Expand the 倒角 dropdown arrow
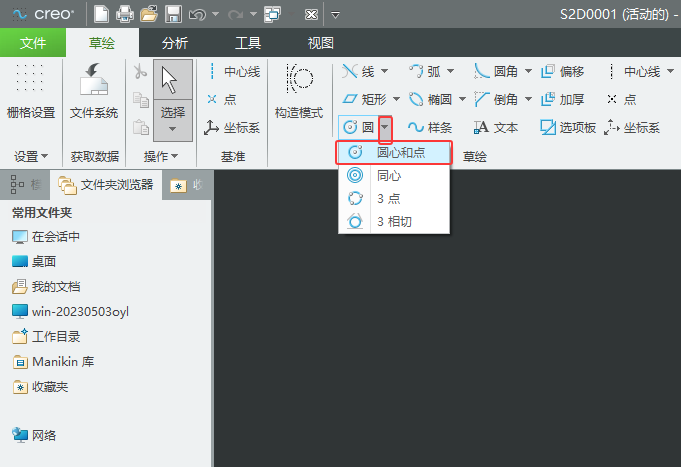 click(x=528, y=99)
